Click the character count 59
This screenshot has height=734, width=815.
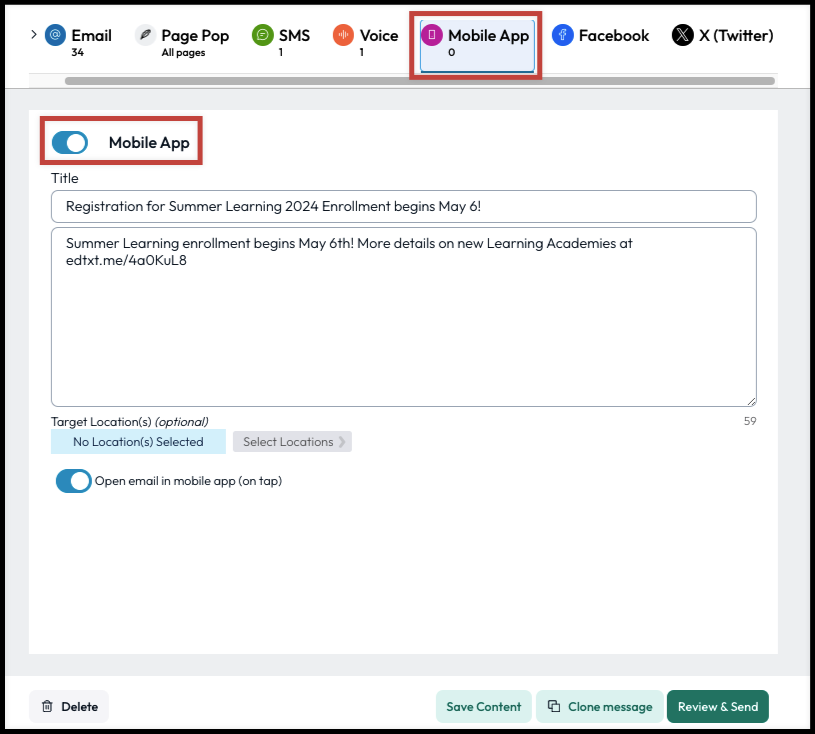click(750, 421)
